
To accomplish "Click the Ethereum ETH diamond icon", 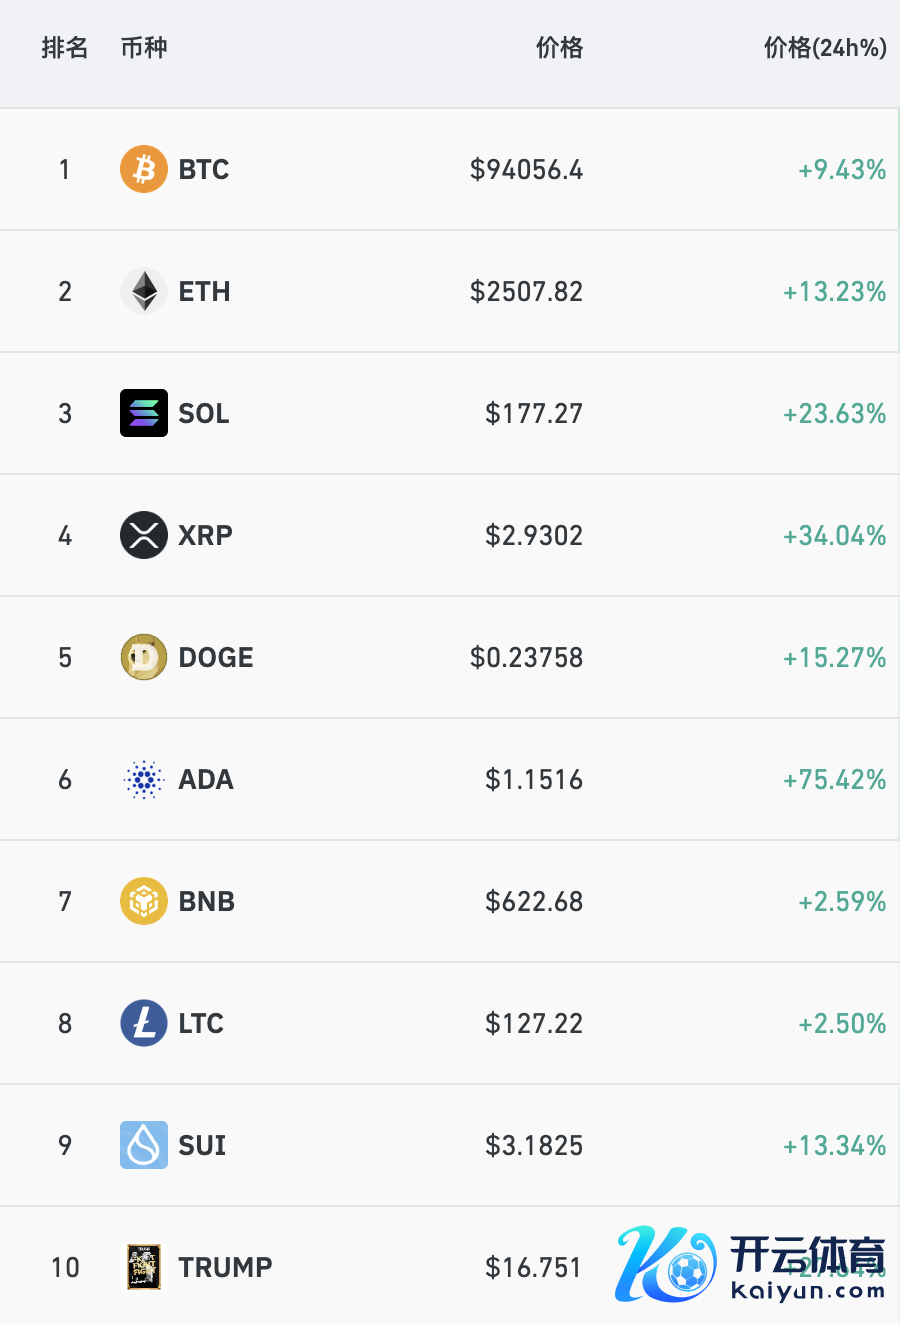I will [x=144, y=291].
